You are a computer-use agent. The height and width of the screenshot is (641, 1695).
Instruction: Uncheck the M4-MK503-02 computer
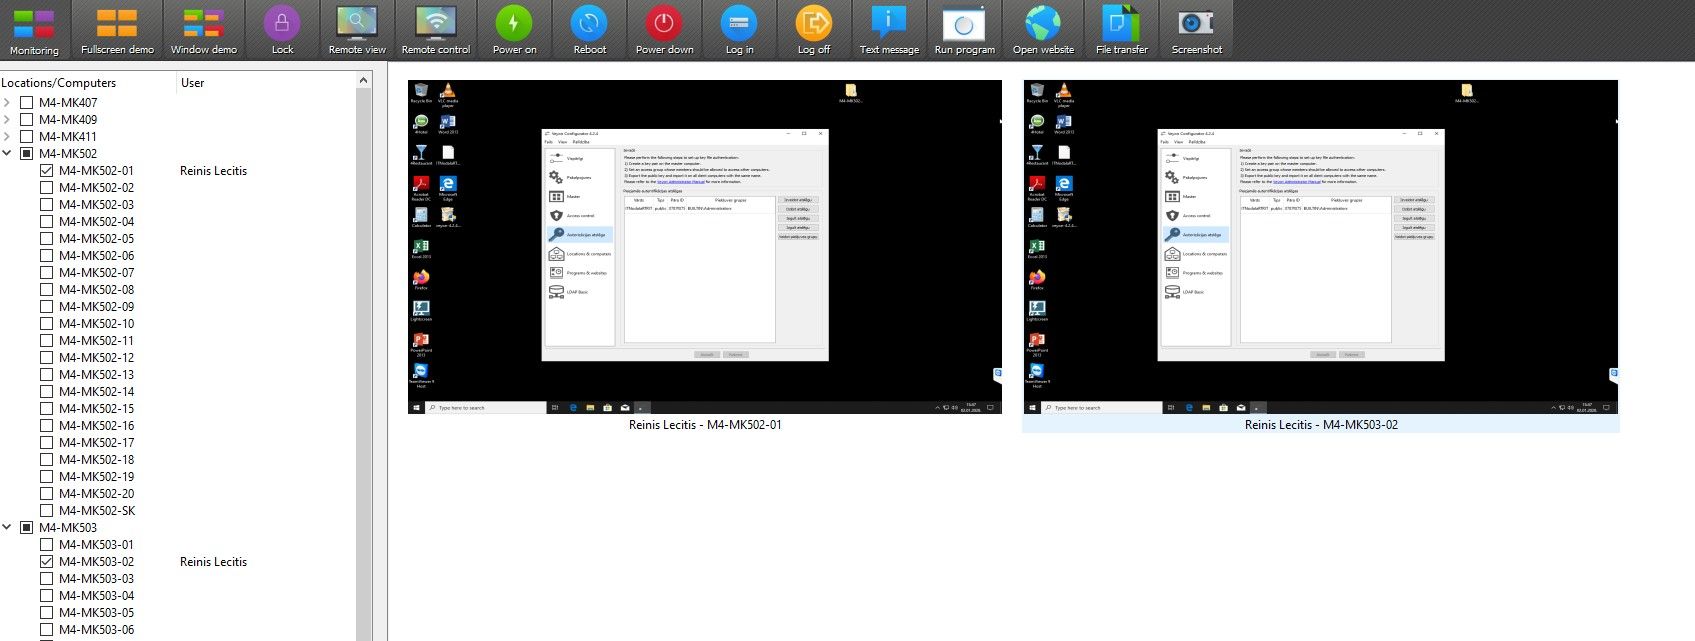(47, 561)
